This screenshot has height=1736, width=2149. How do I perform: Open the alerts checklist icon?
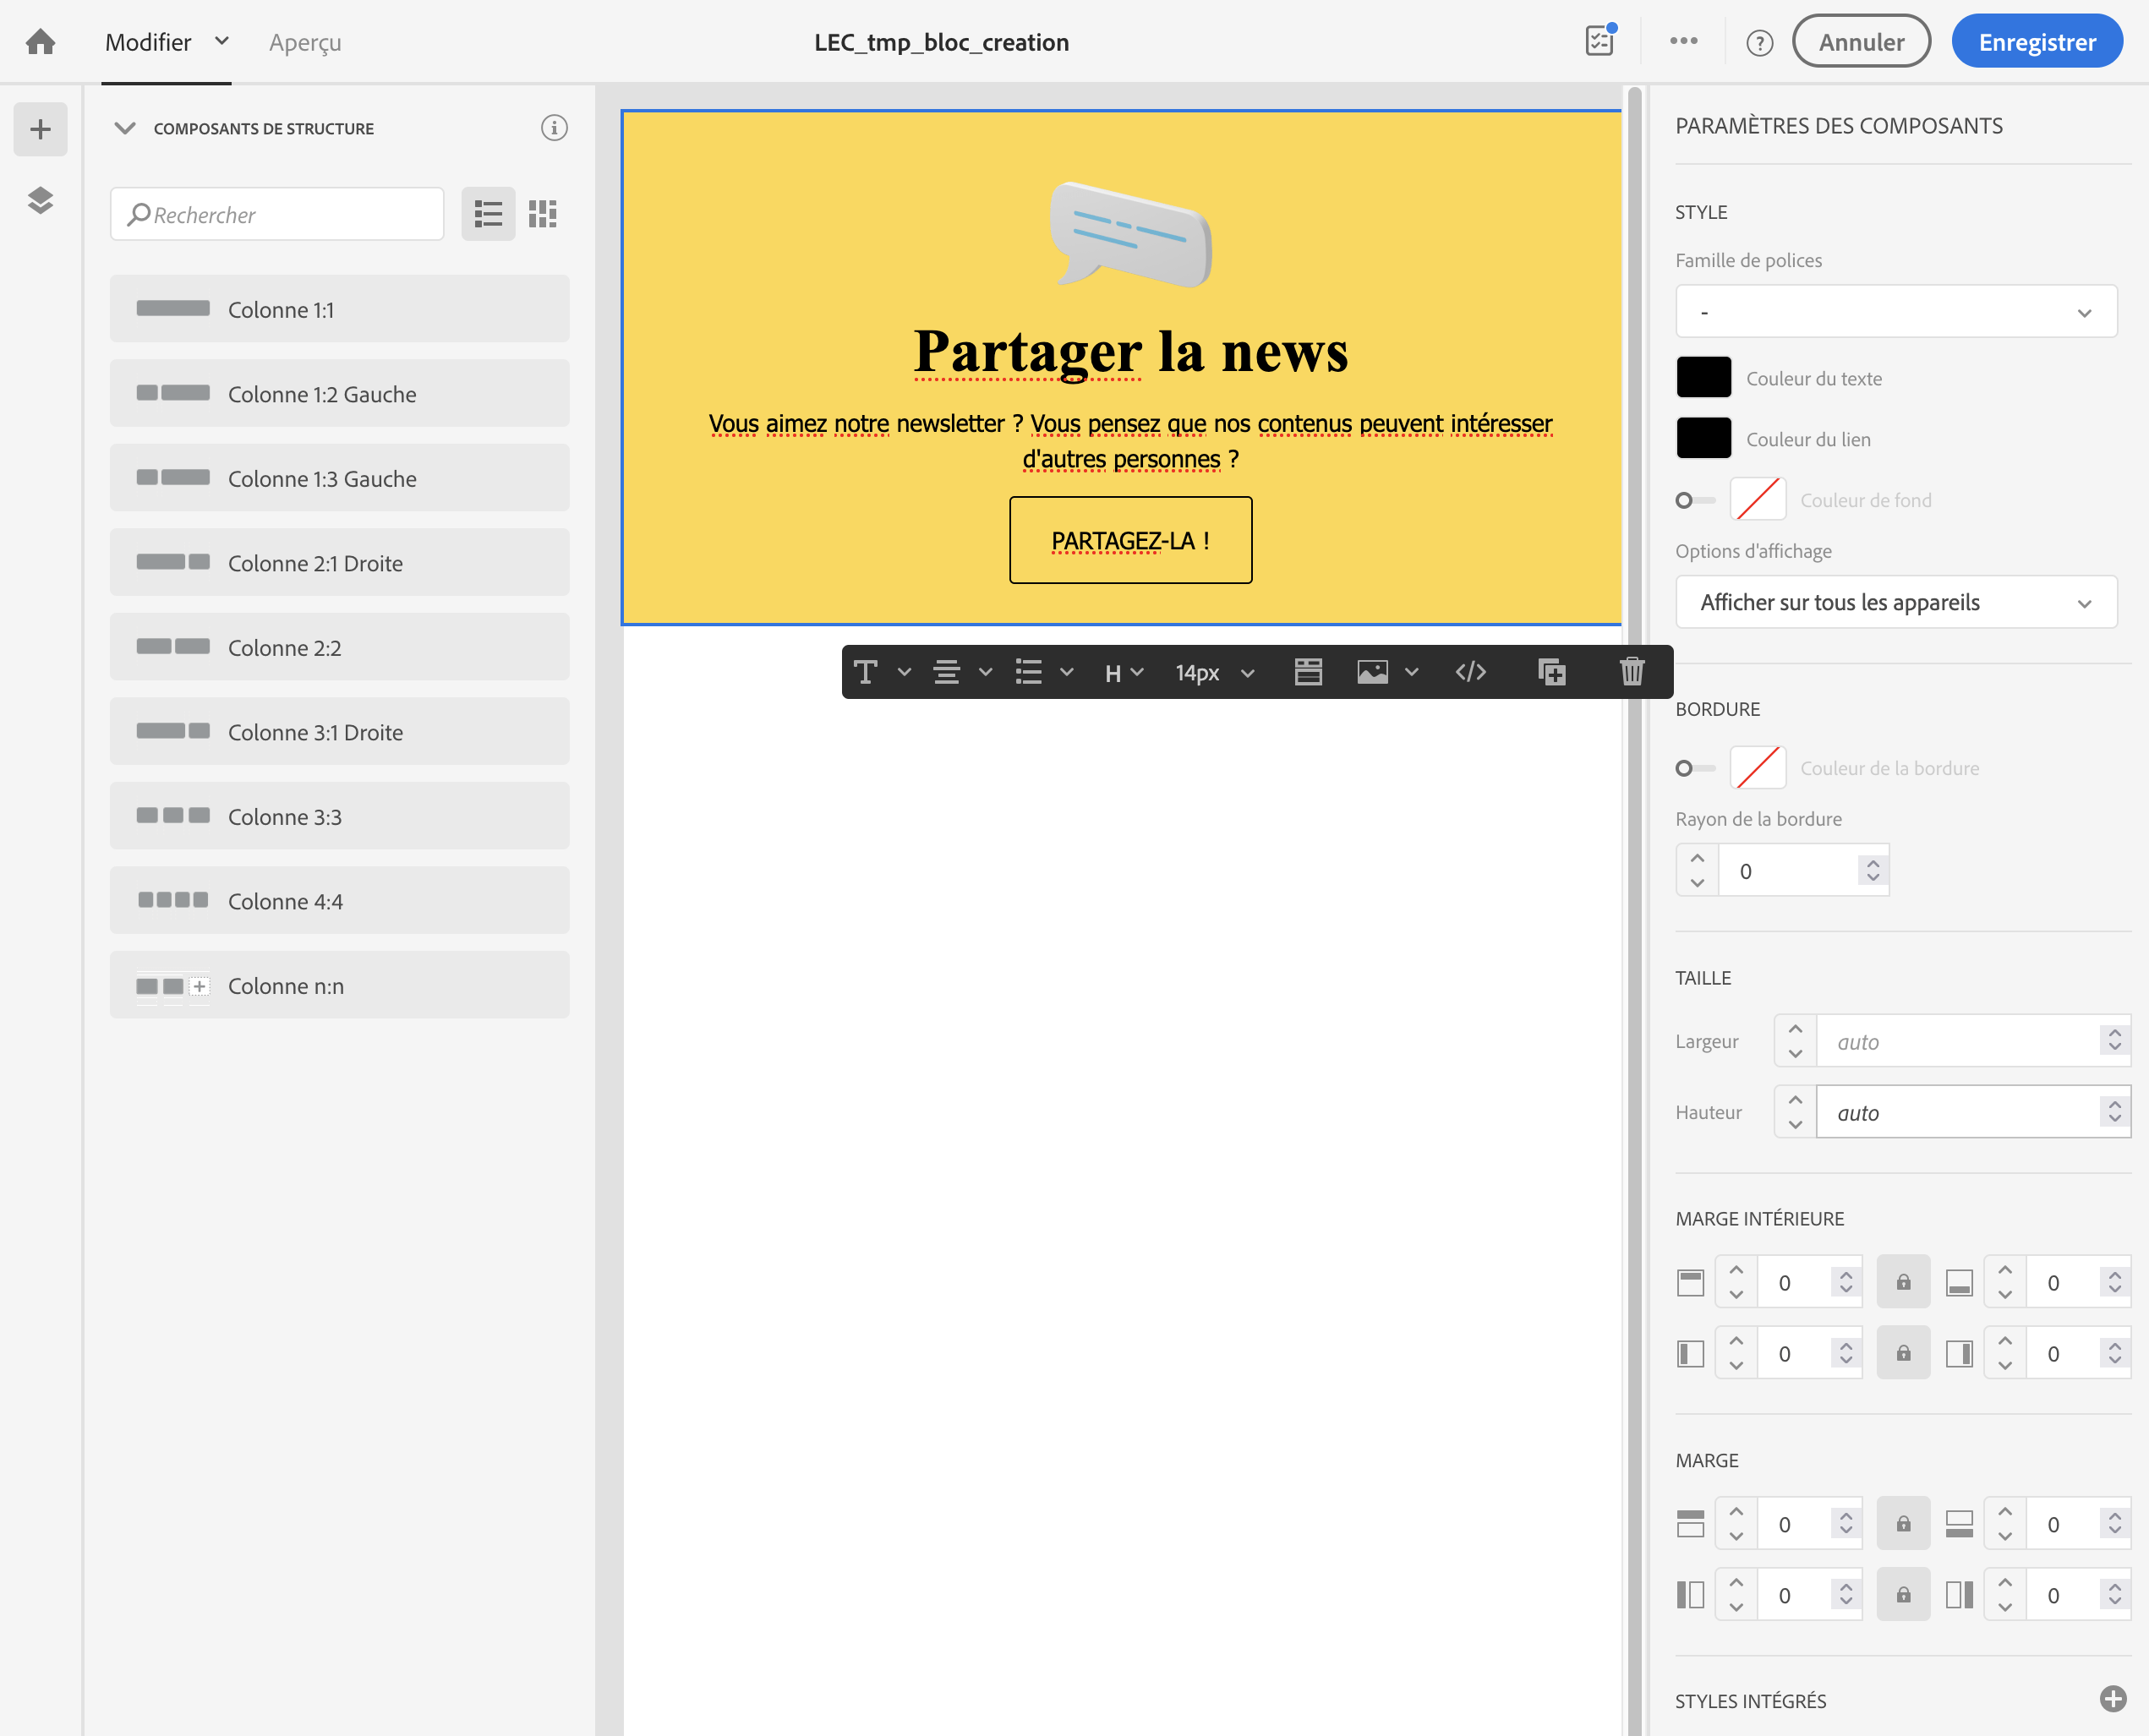coord(1600,41)
